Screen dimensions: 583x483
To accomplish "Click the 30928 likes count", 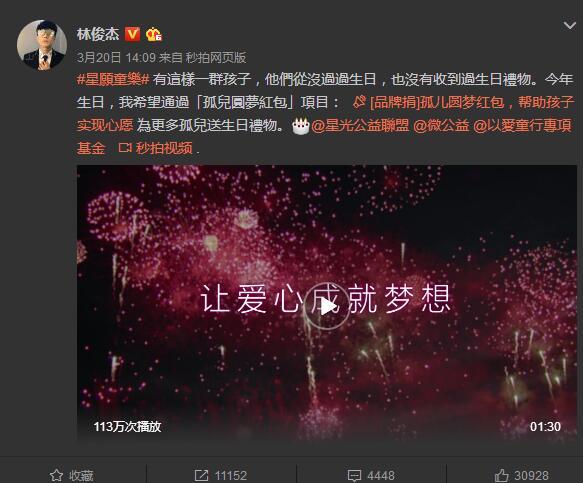I will point(531,476).
